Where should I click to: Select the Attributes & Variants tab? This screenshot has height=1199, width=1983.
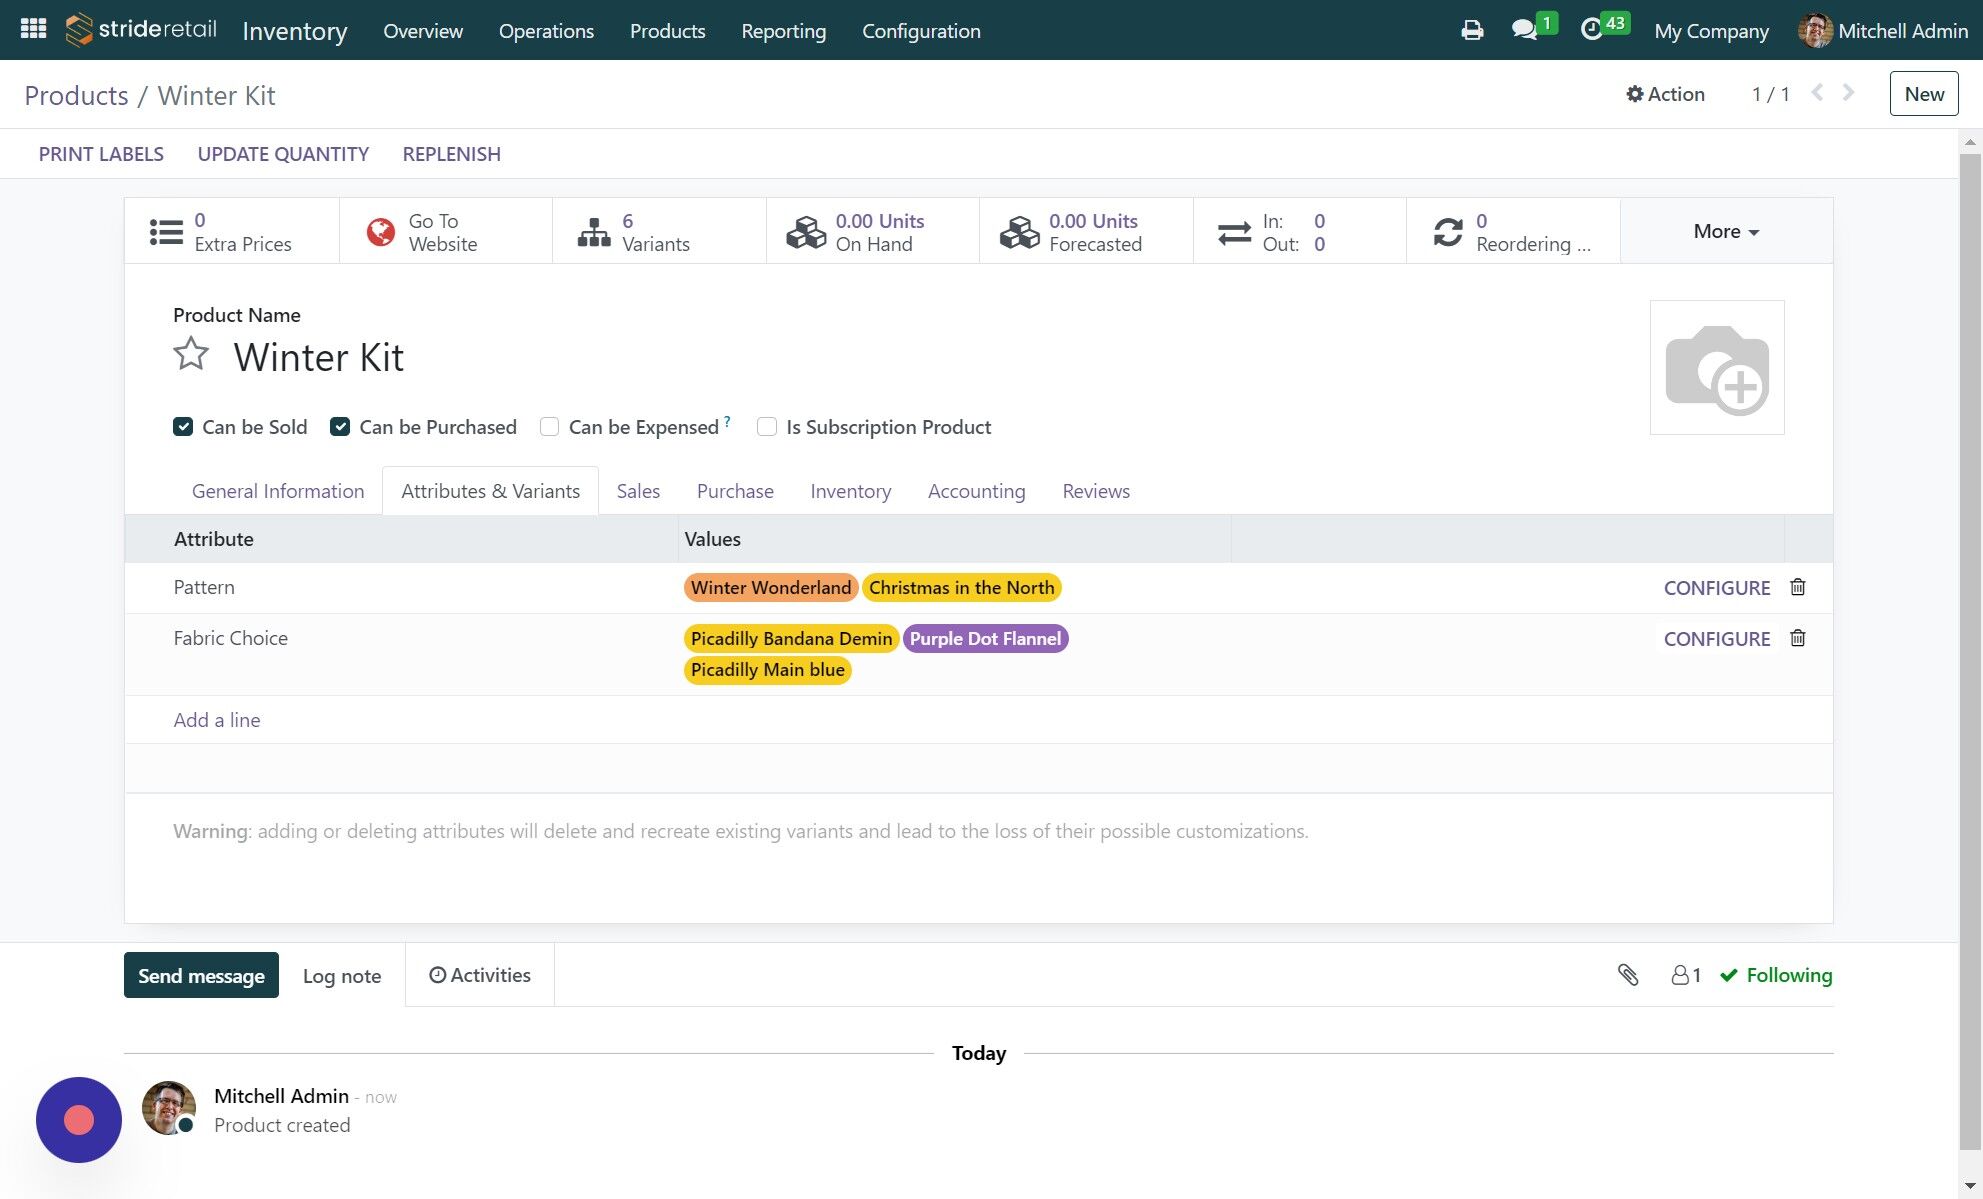pos(490,491)
